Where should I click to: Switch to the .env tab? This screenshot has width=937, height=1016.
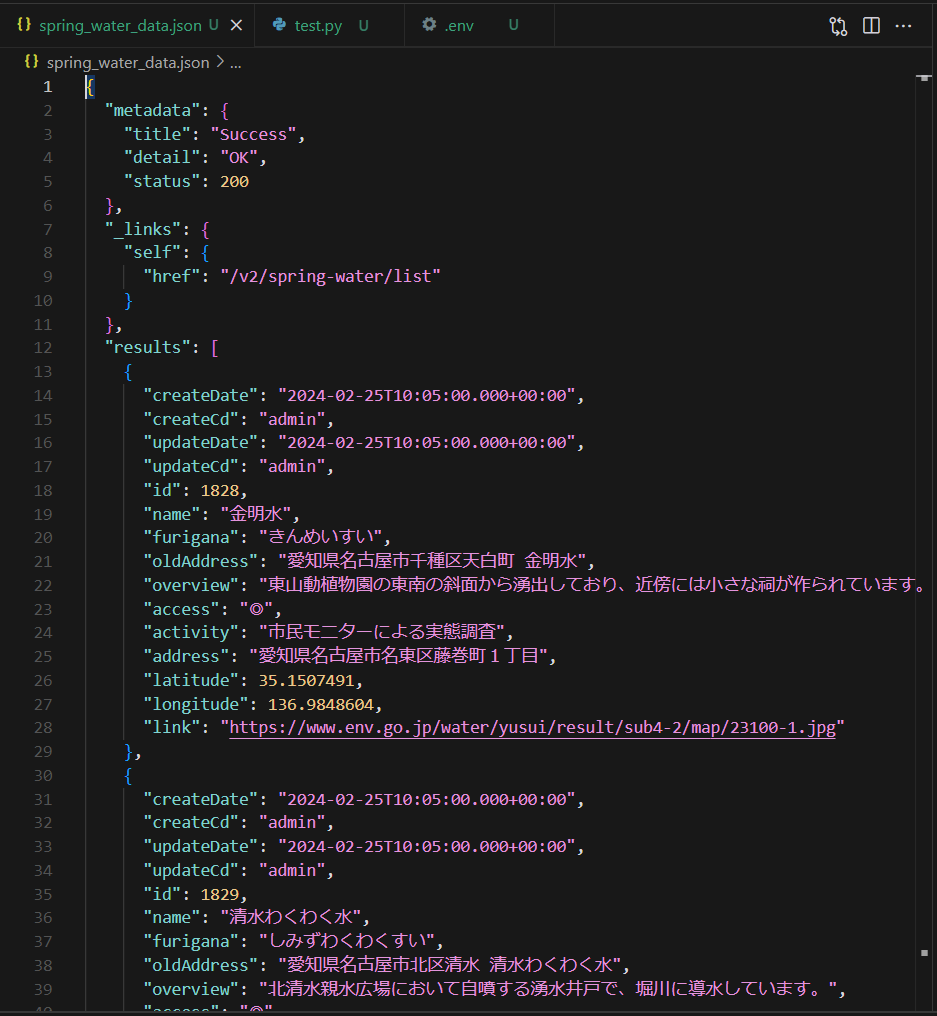point(459,25)
